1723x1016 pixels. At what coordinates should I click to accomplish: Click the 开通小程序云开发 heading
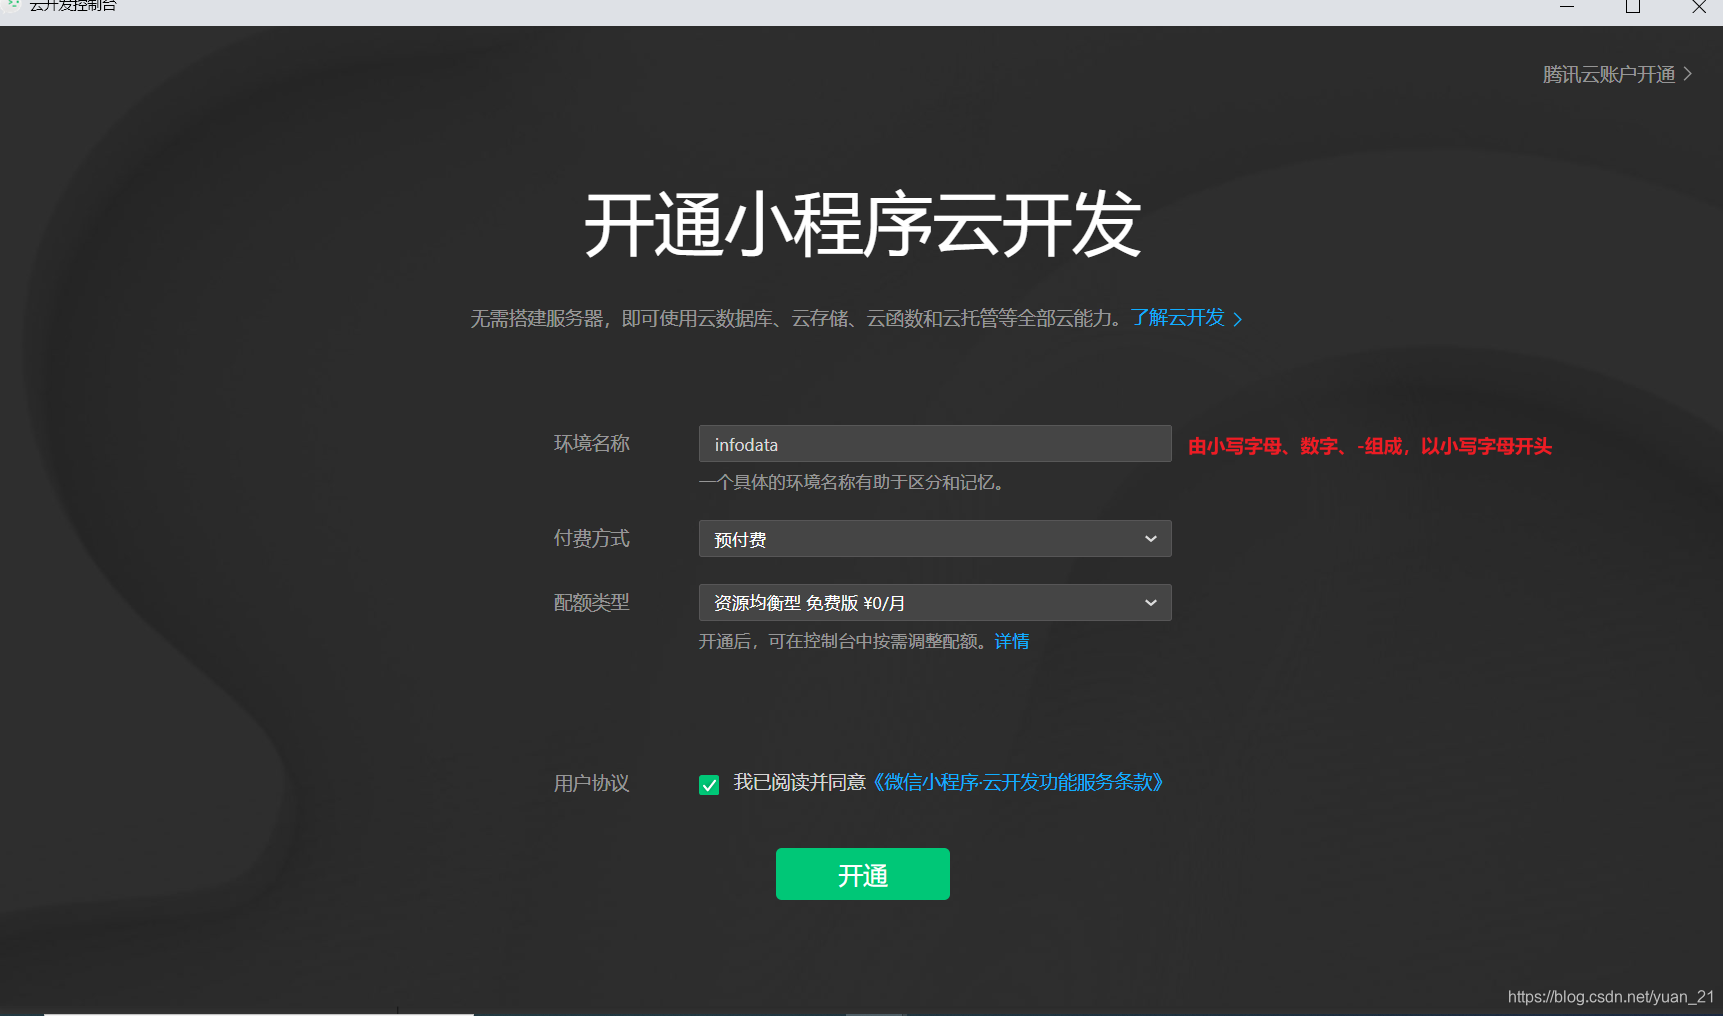(x=862, y=225)
